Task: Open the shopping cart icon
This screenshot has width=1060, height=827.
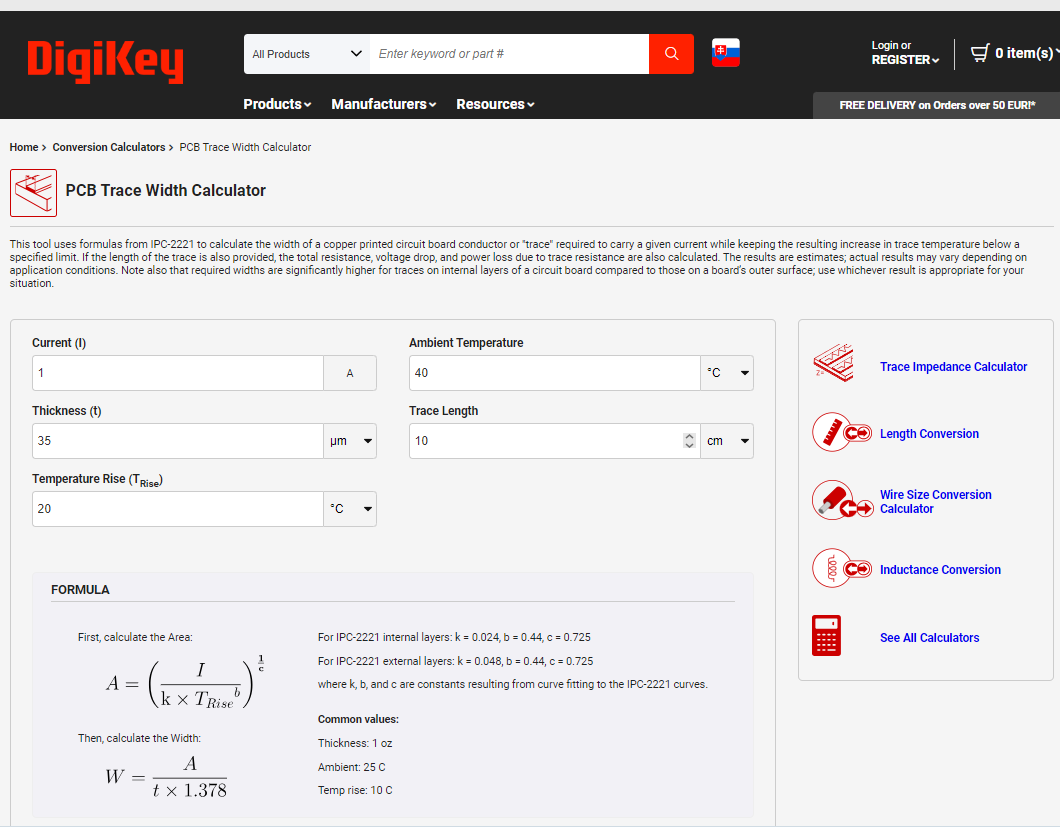Action: [x=980, y=53]
